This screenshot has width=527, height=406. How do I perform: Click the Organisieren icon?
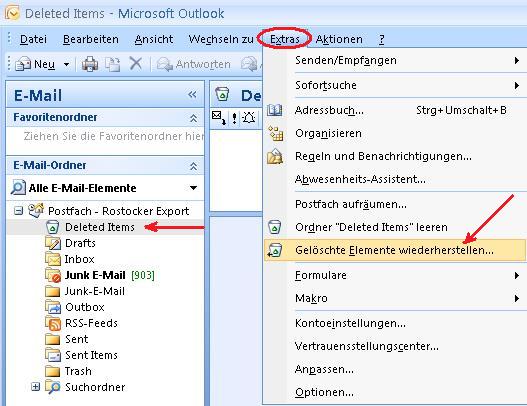(275, 133)
